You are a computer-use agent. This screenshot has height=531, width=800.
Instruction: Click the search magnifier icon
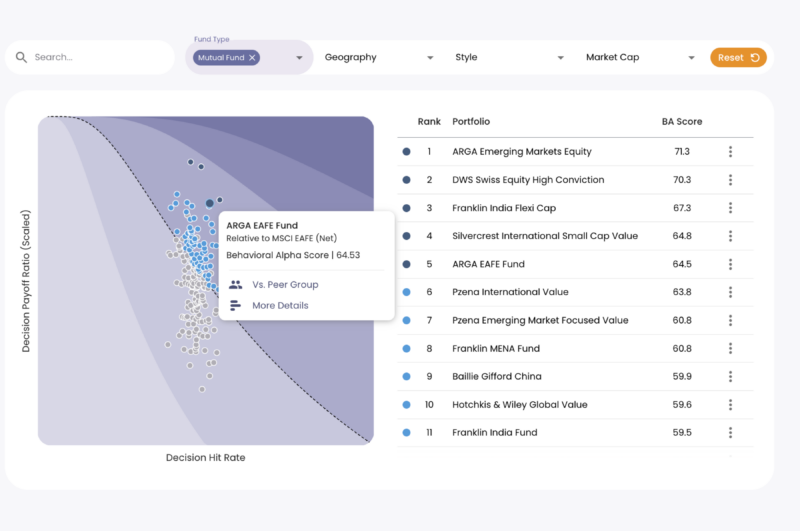[x=21, y=57]
